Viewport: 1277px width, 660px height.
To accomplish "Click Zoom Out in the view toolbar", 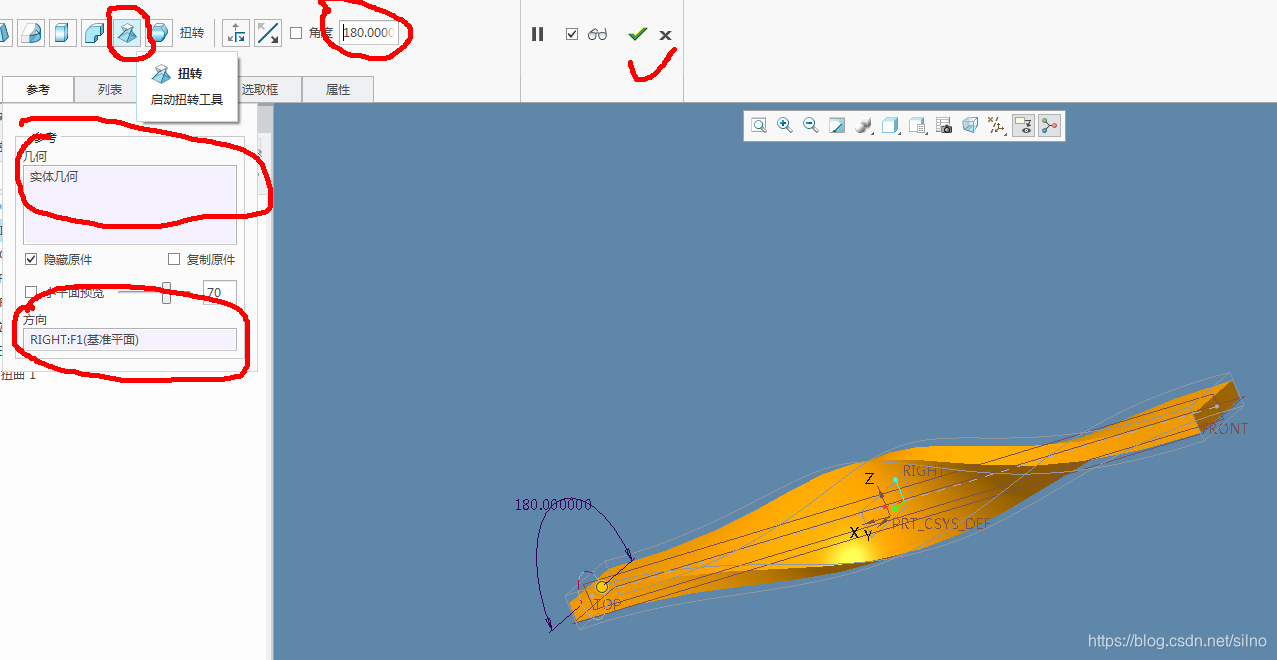I will click(811, 125).
